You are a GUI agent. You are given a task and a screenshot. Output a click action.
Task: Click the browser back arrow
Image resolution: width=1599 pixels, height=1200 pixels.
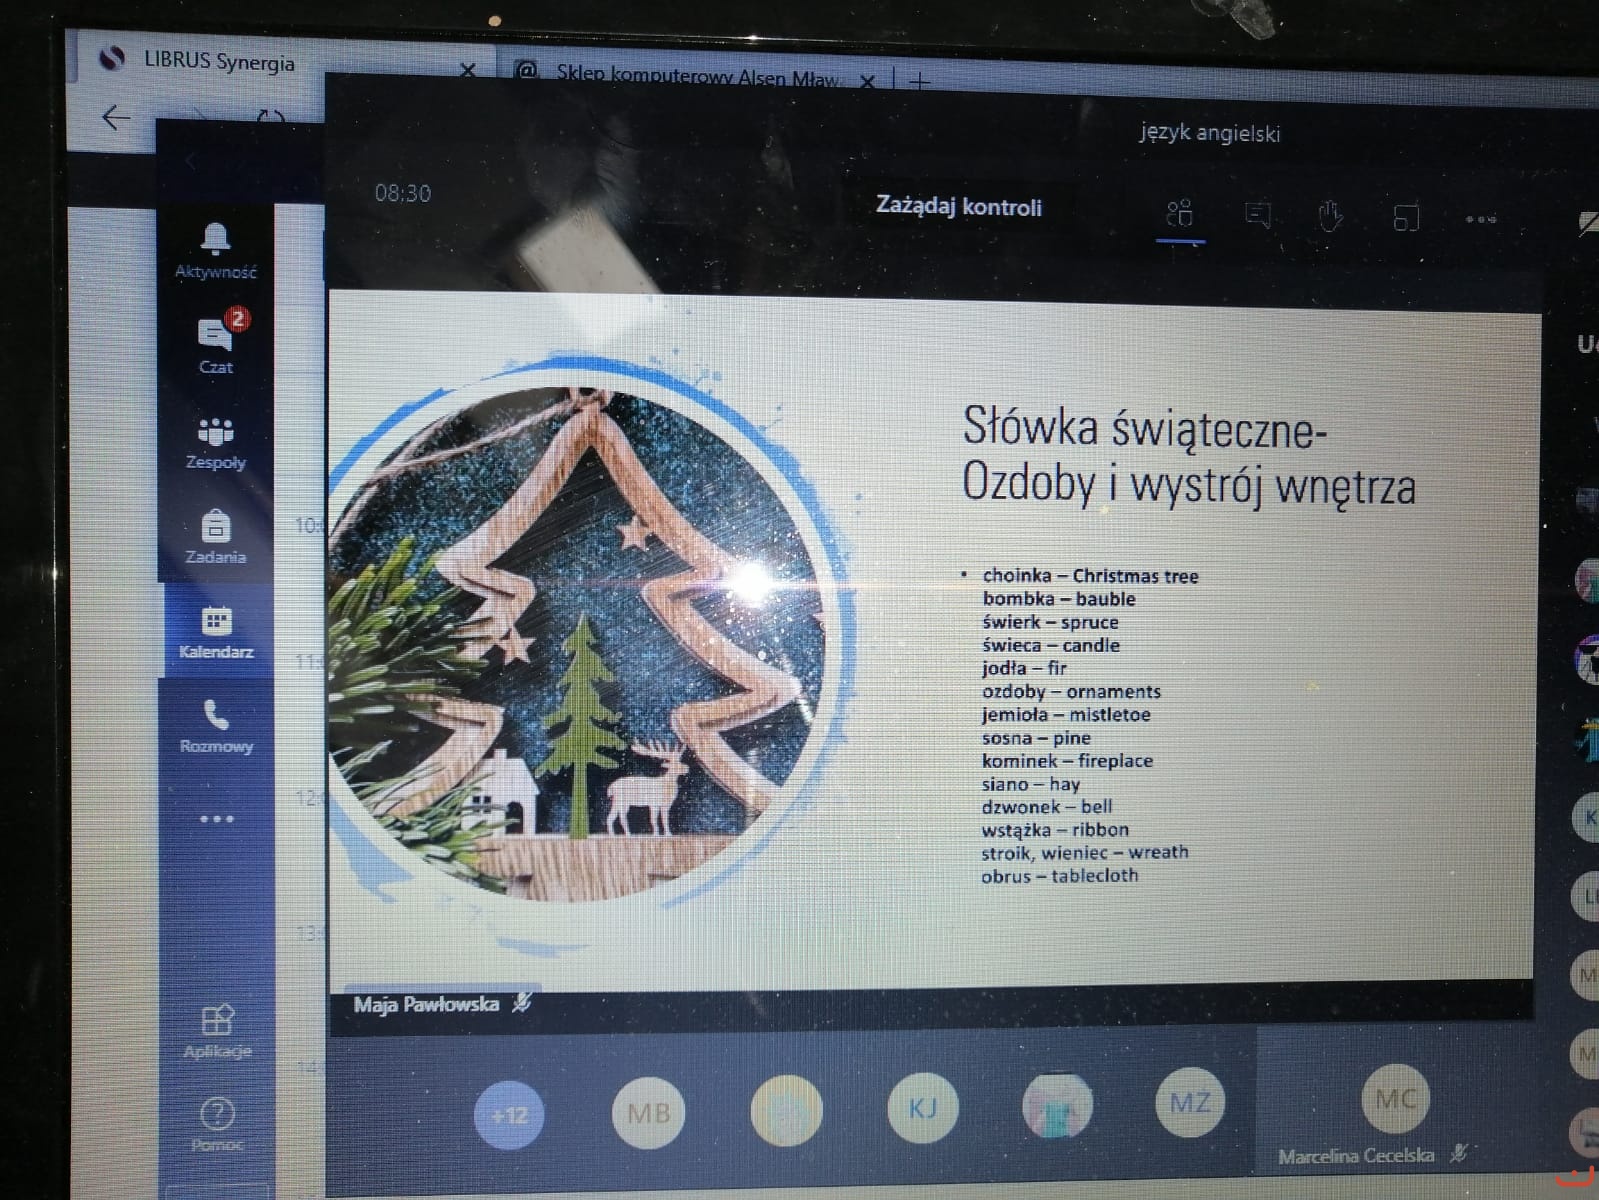pyautogui.click(x=116, y=118)
